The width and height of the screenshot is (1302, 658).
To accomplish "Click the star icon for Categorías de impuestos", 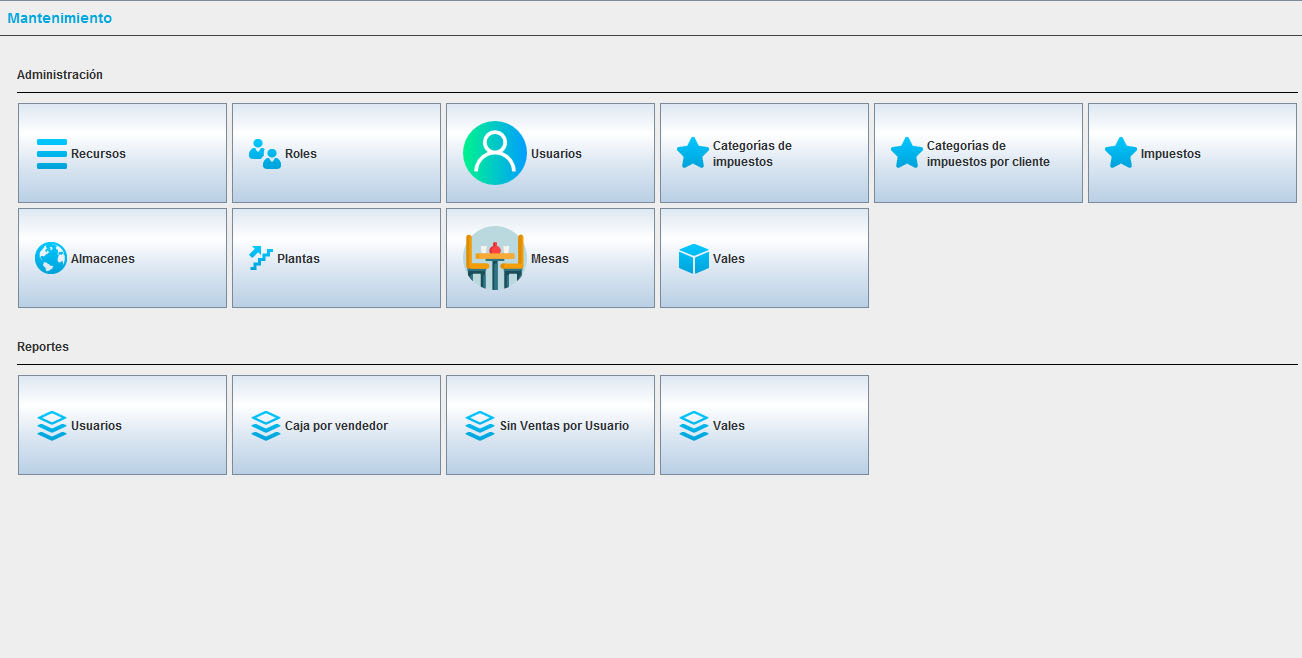I will [693, 153].
